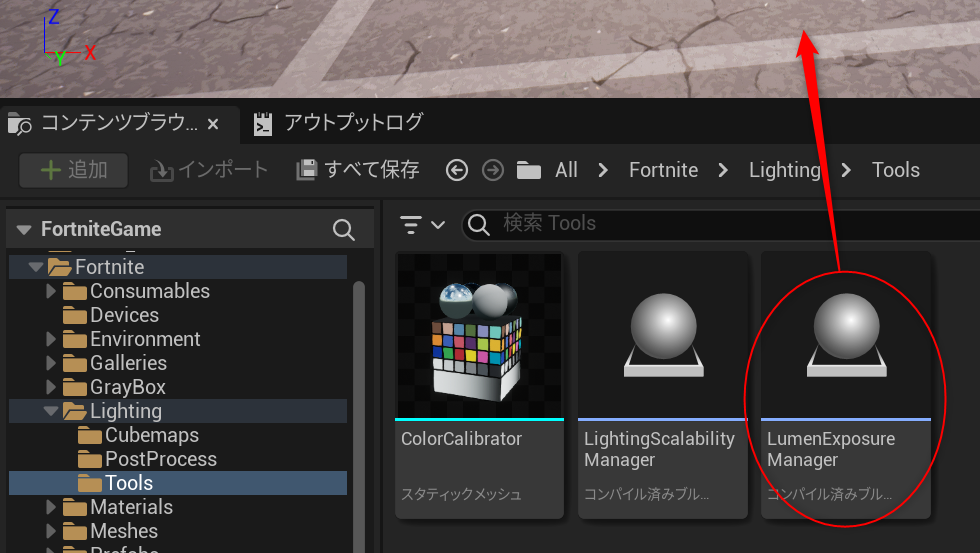The height and width of the screenshot is (553, 980).
Task: Collapse the Lighting folder arrow
Action: click(x=51, y=411)
